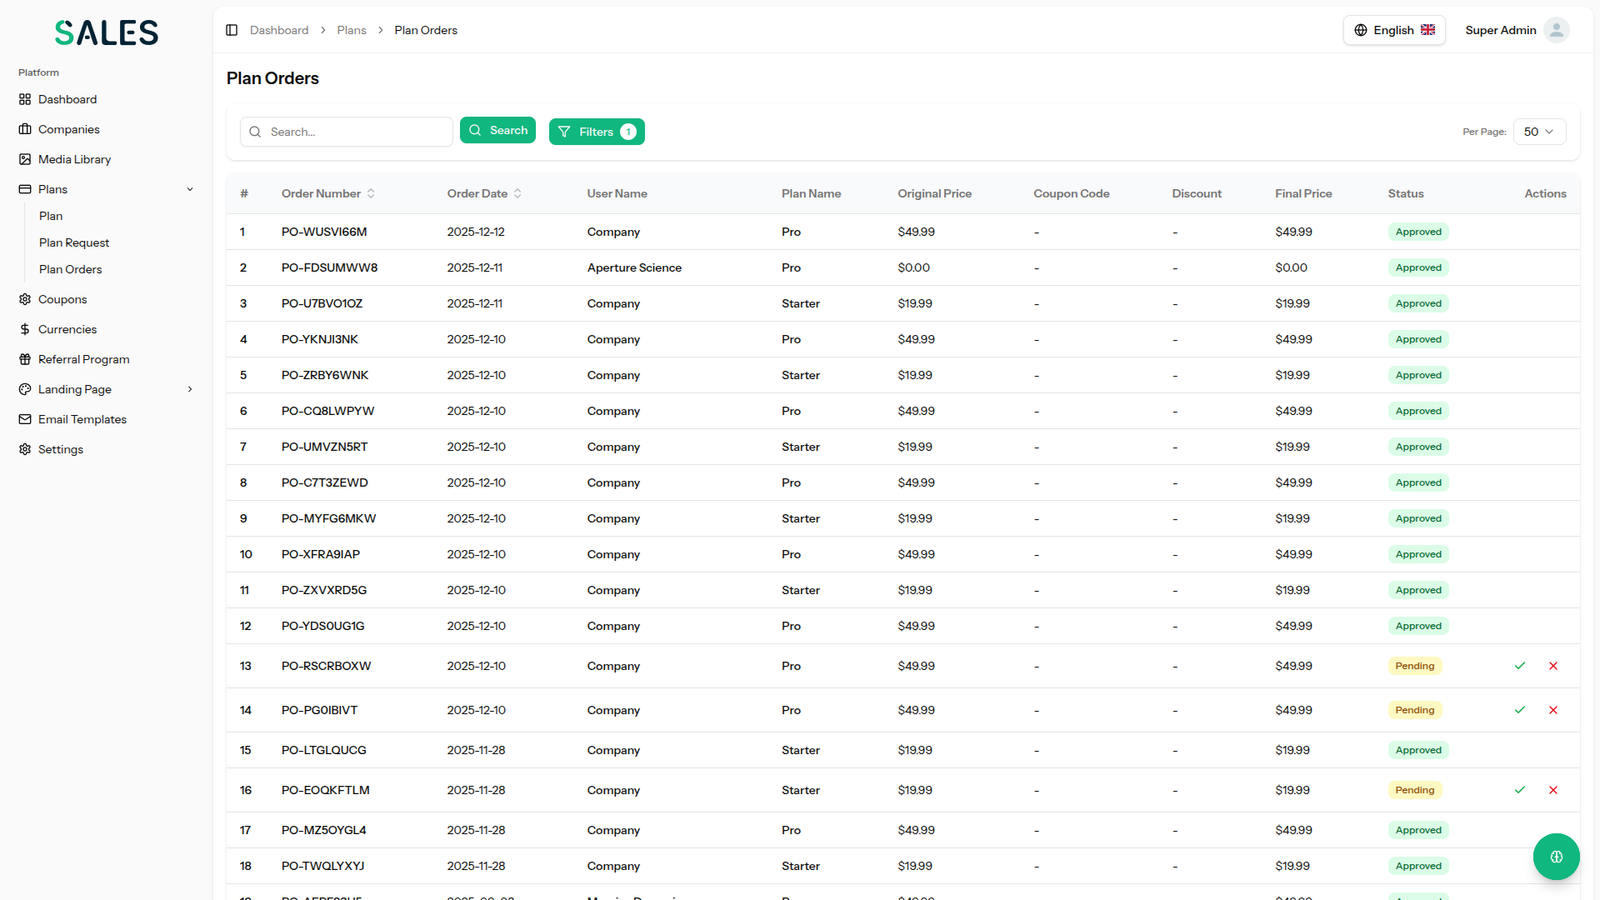Change language using the English selector

(x=1393, y=30)
